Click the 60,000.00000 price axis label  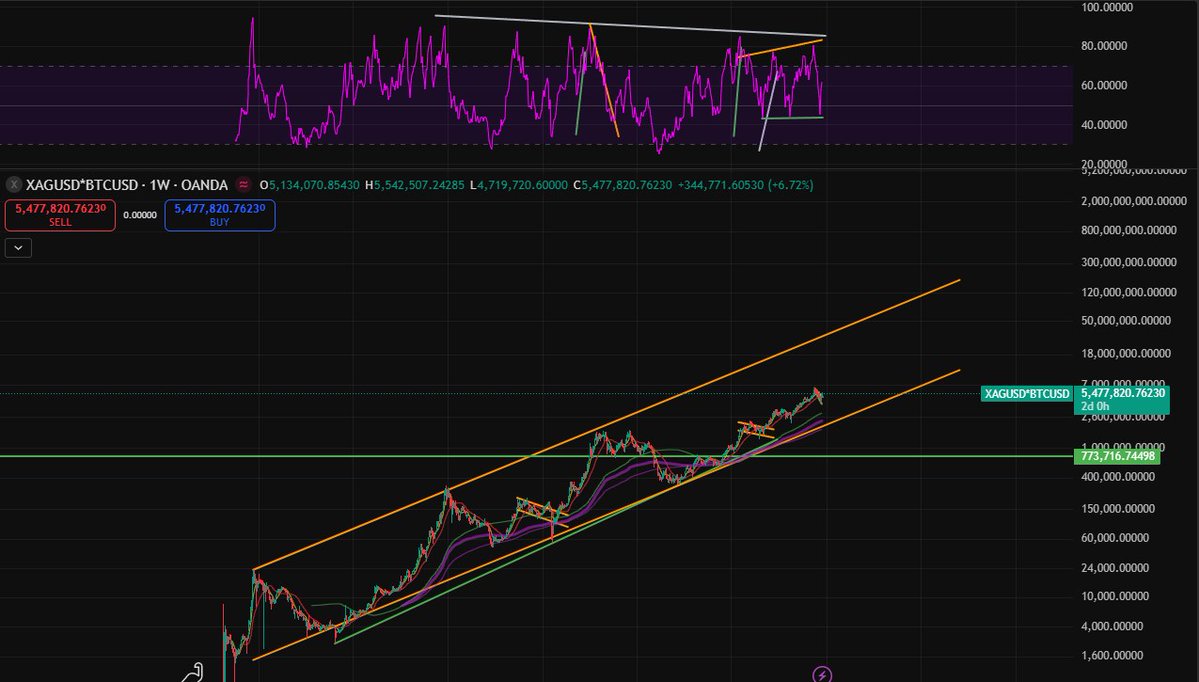tap(1115, 538)
